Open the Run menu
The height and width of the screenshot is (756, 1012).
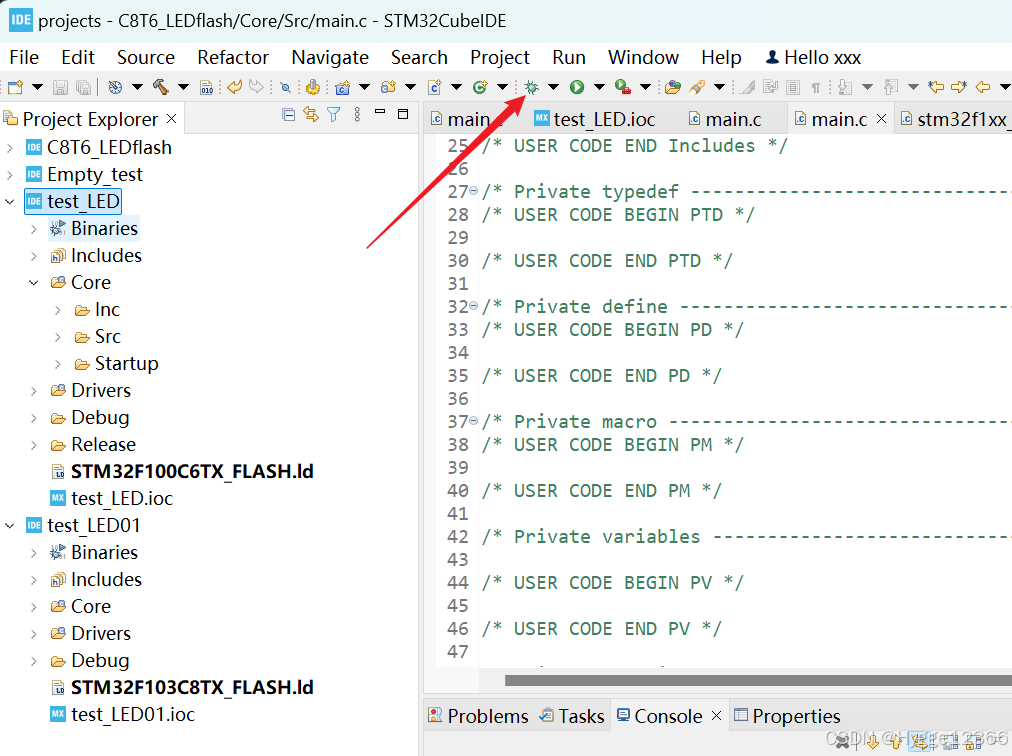click(569, 57)
